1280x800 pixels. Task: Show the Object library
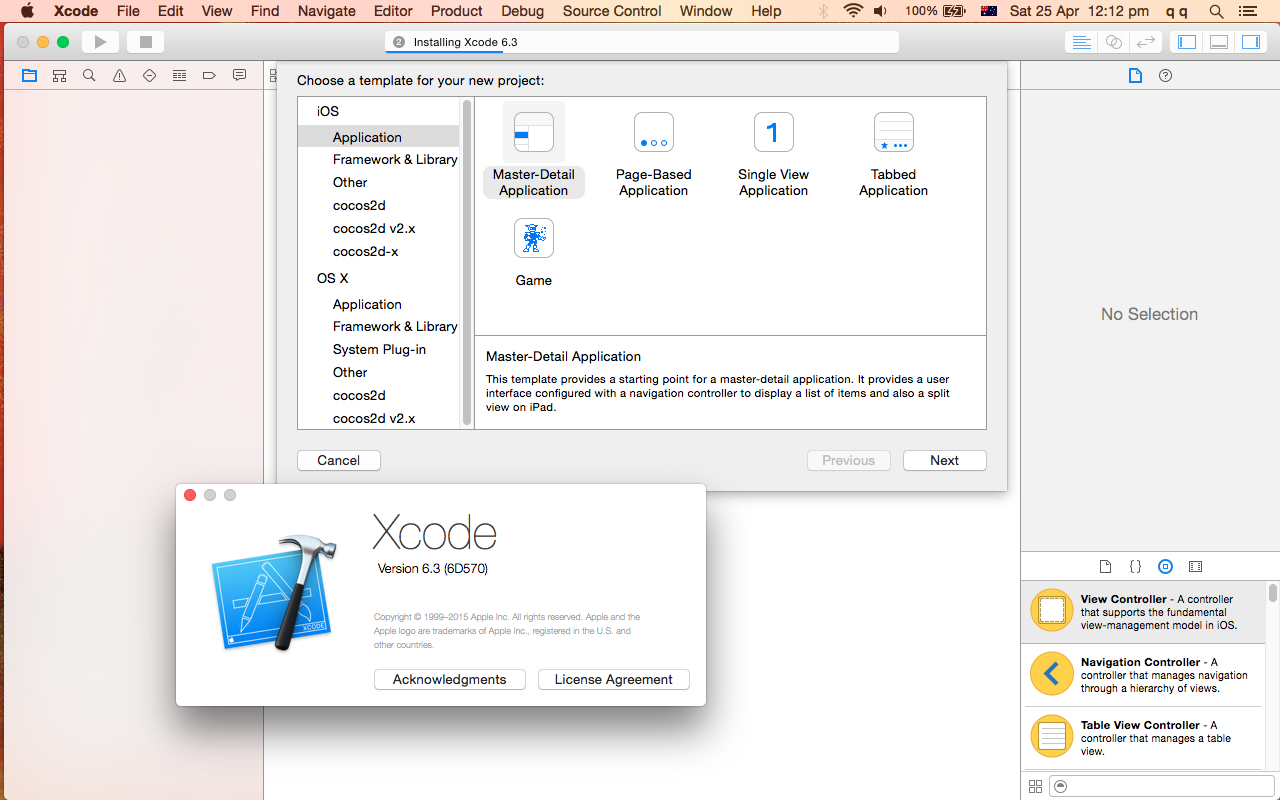tap(1165, 566)
